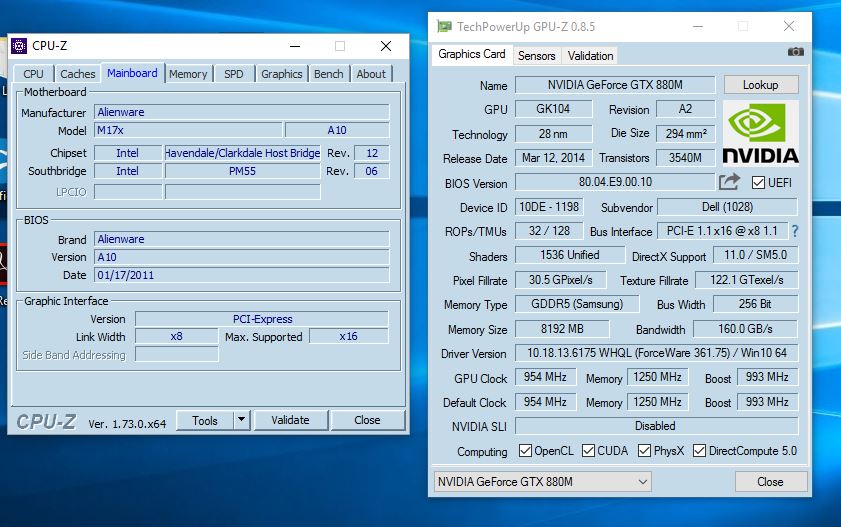The width and height of the screenshot is (841, 527).
Task: Click the BIOS Version field 80.04.E9.00.10
Action: 615,182
